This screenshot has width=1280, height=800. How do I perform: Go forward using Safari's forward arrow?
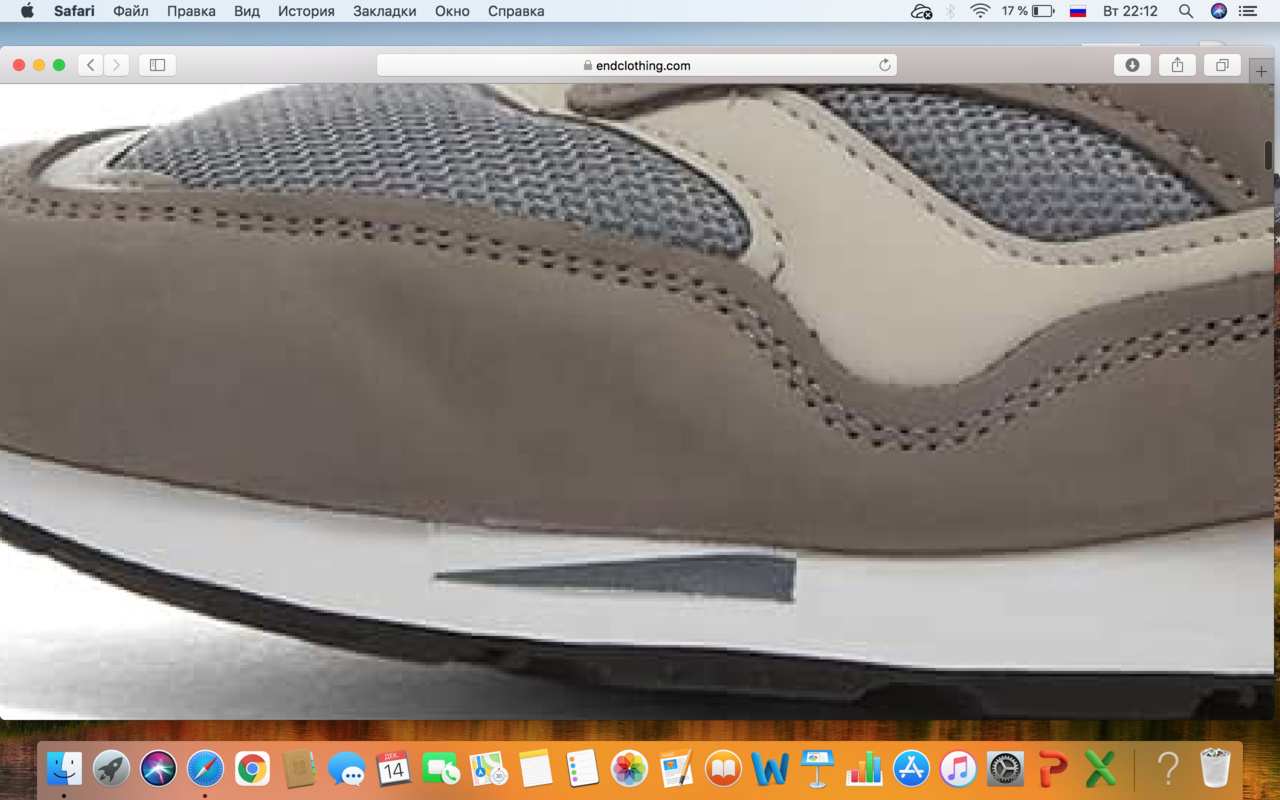pos(117,65)
